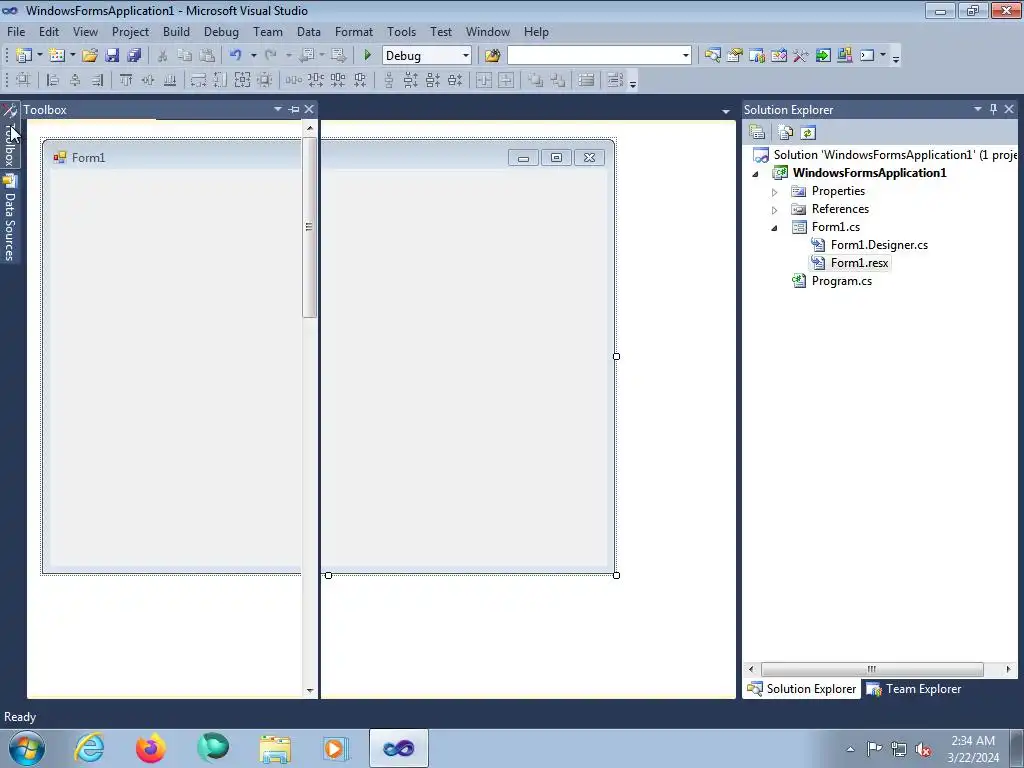Click the Tab Order layout icon
Viewport: 1024px width, 768px height.
615,80
